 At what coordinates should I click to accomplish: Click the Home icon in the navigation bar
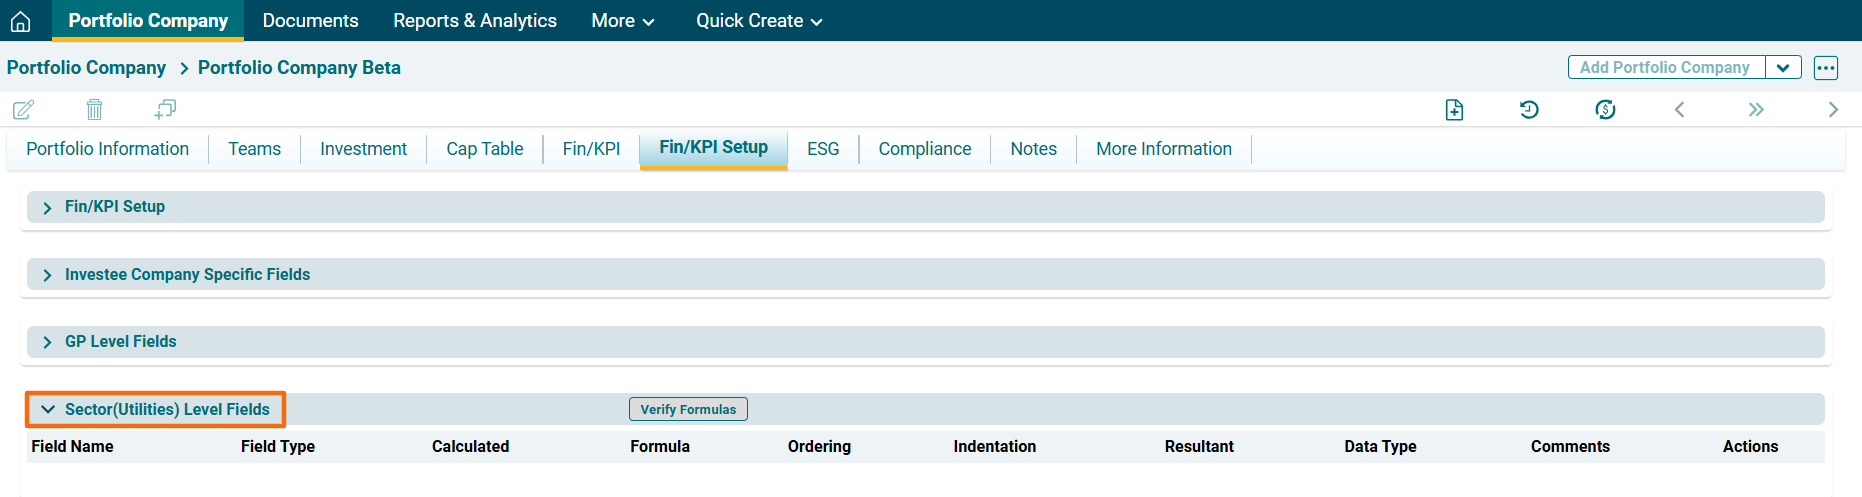pyautogui.click(x=20, y=21)
